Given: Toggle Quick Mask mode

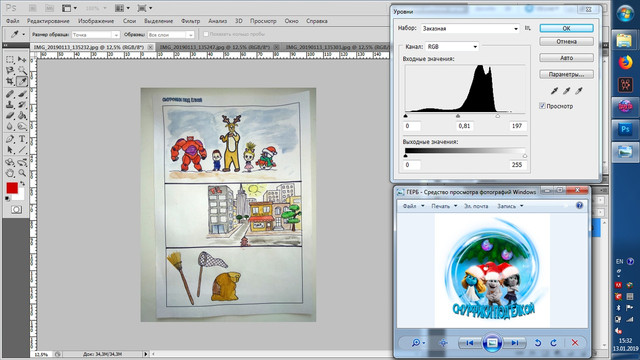Looking at the screenshot, I should [x=16, y=209].
